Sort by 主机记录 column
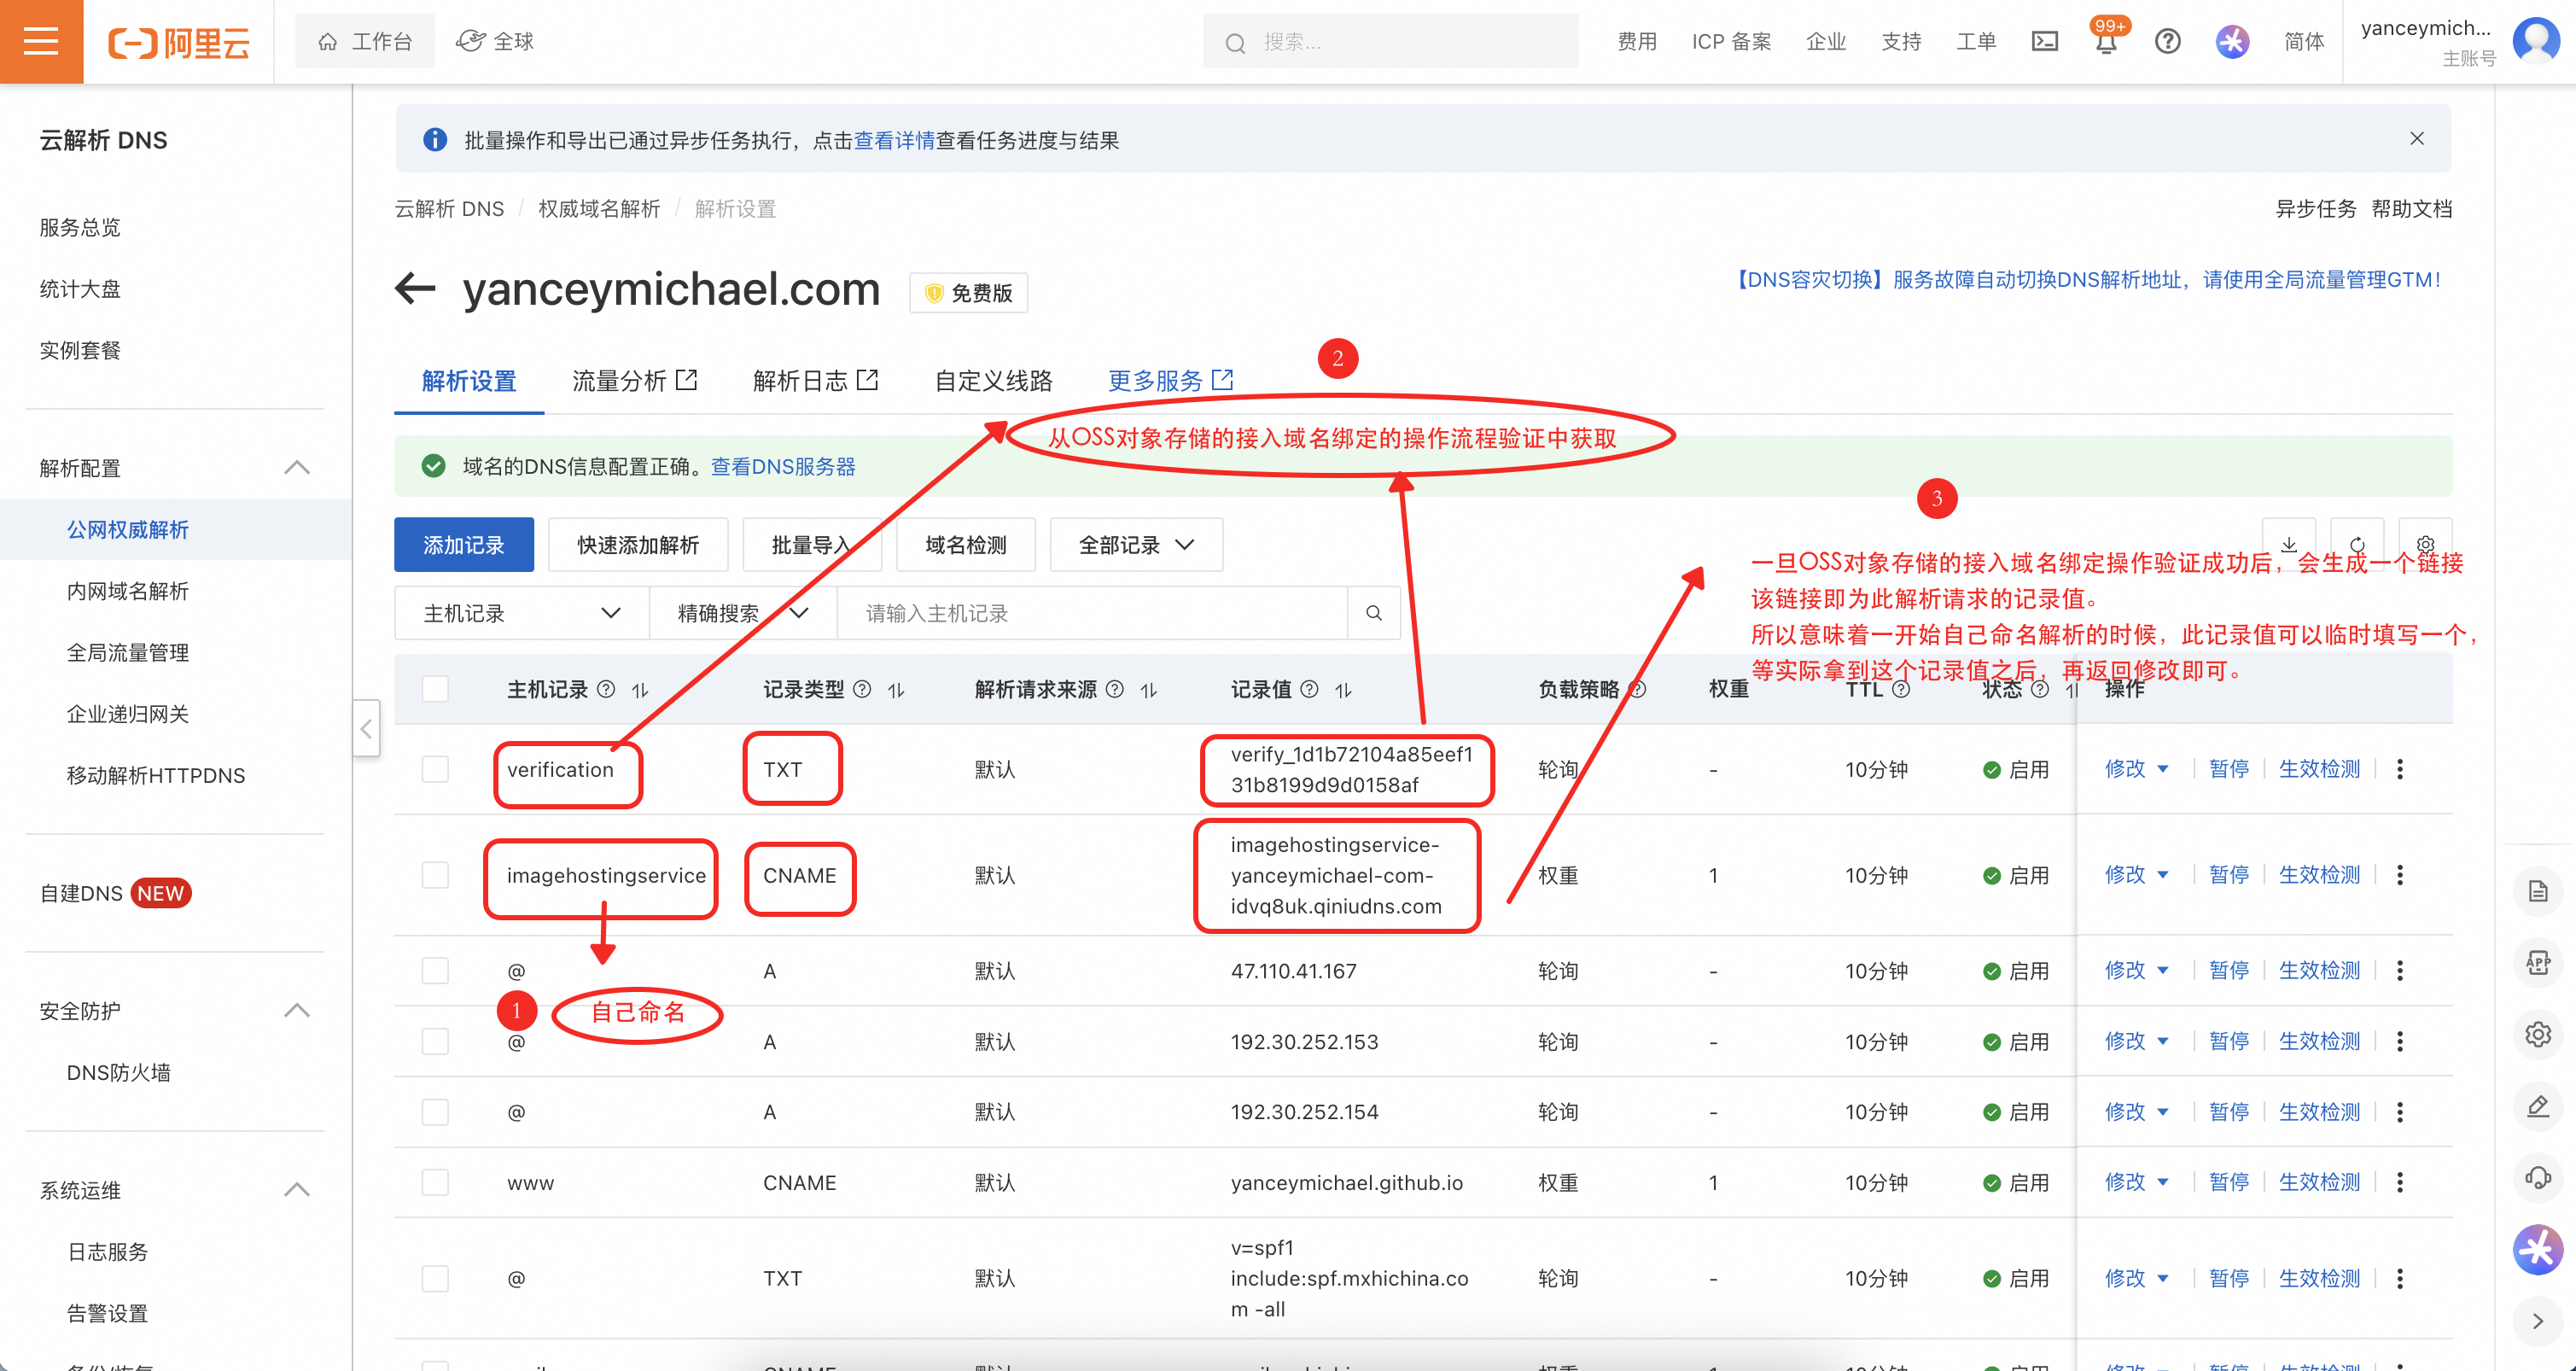 [x=641, y=690]
